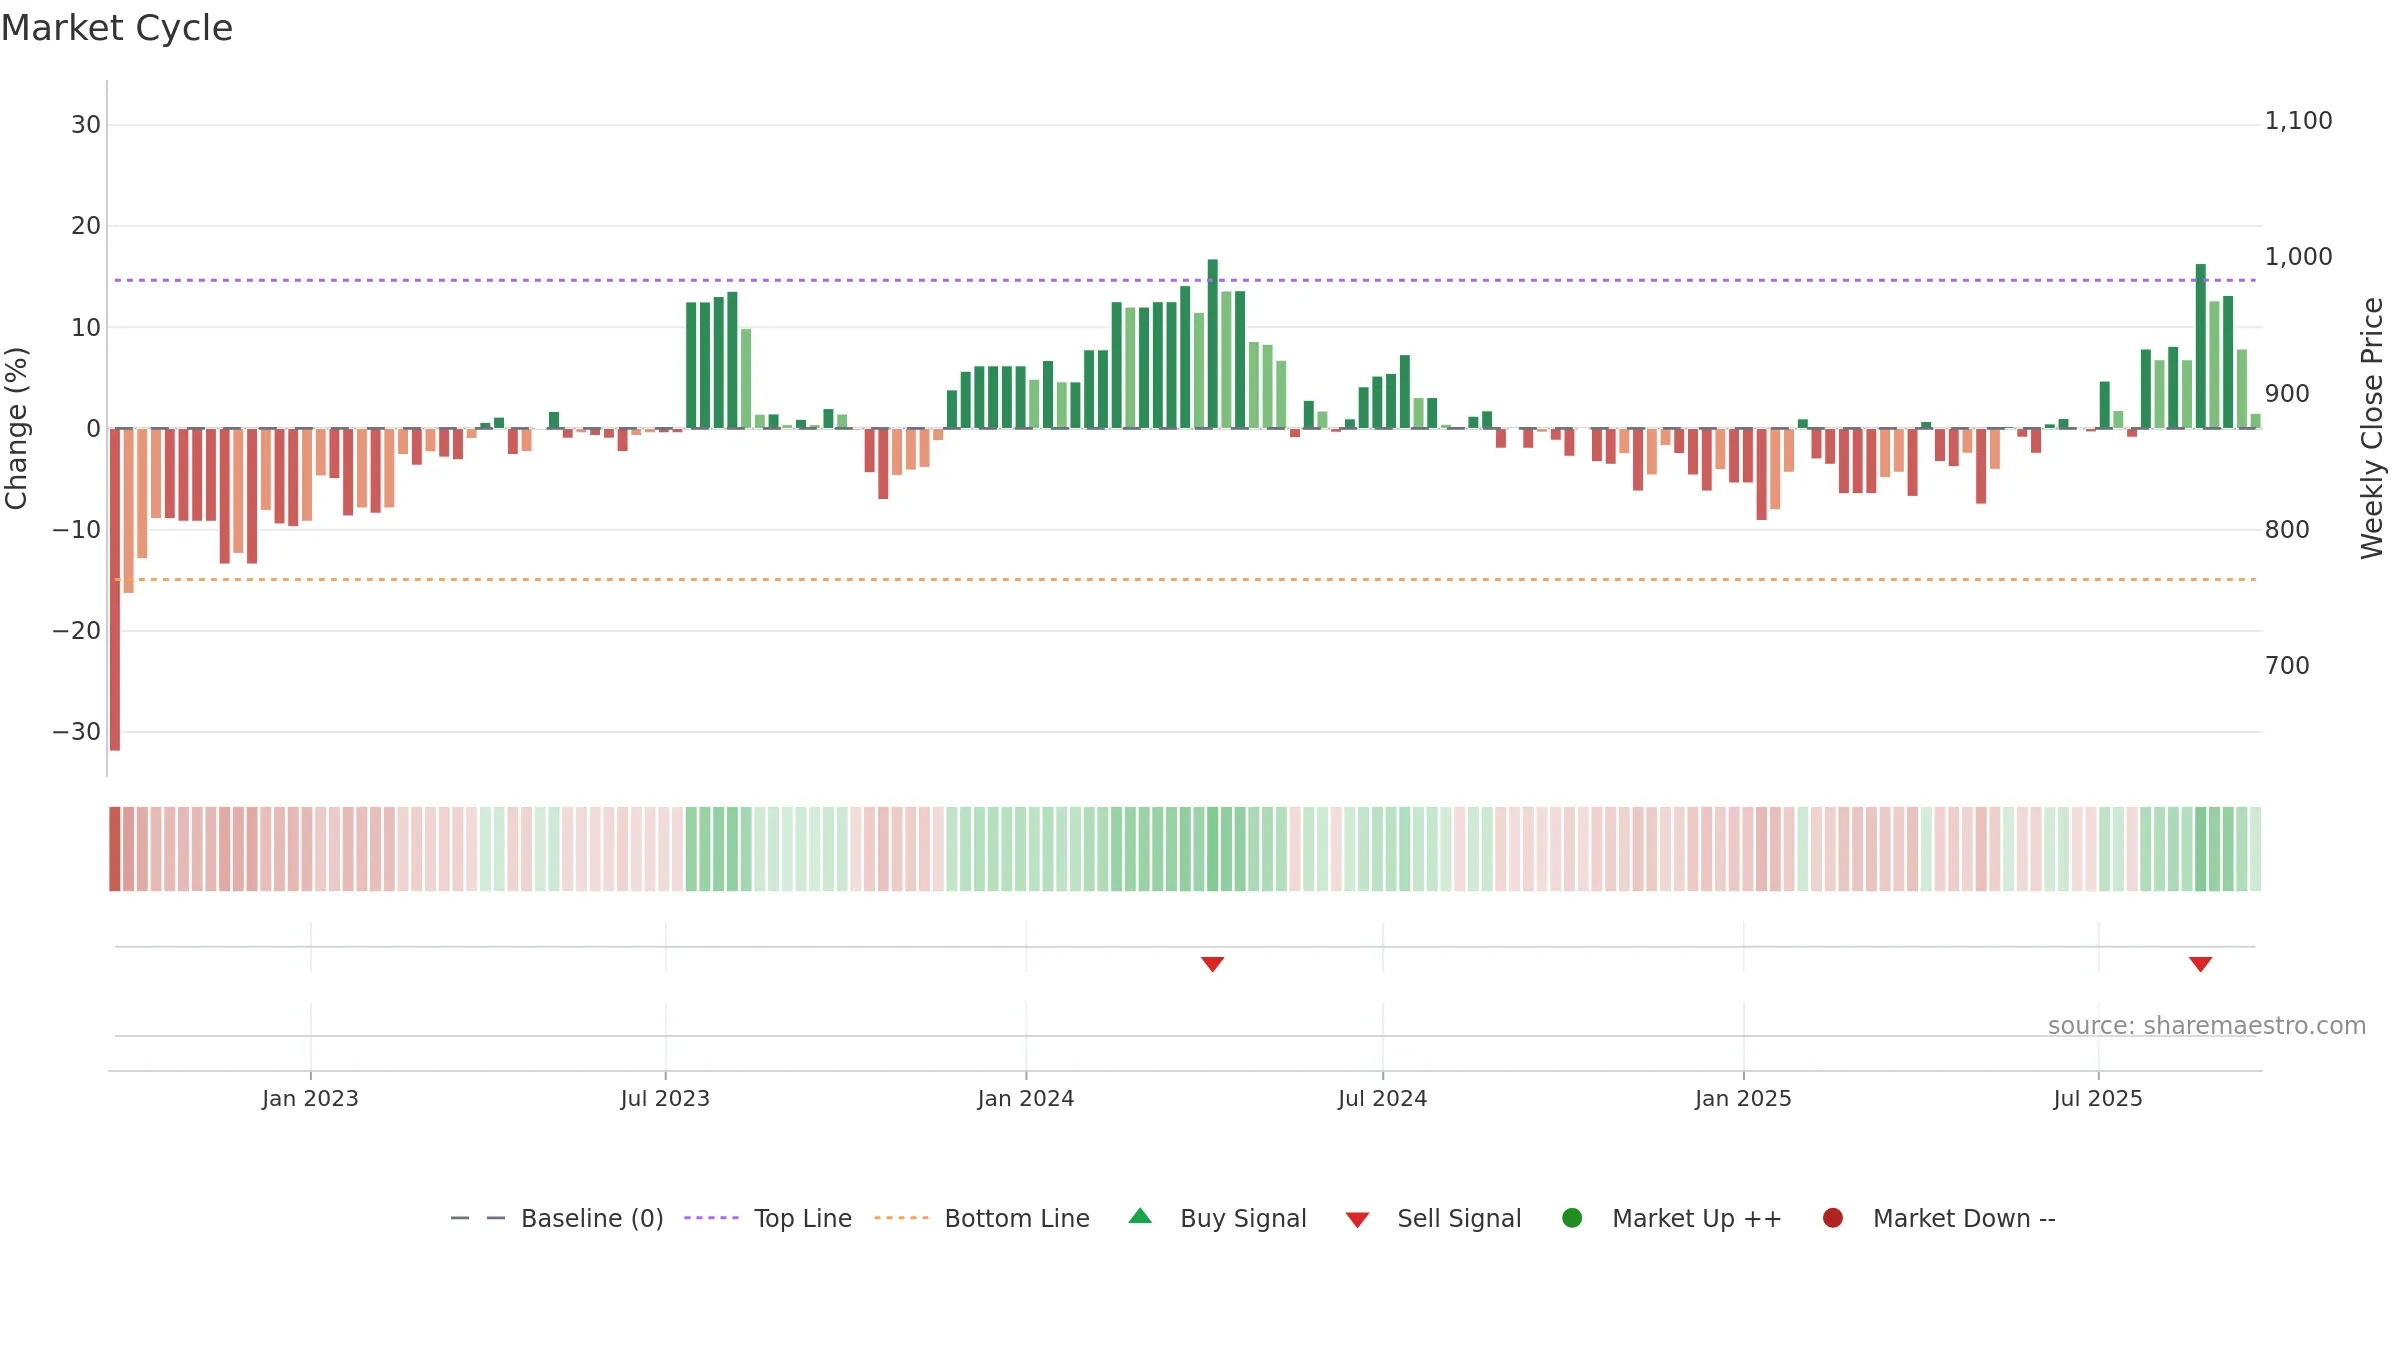Click the Jul 2024 axis label
The height and width of the screenshot is (1350, 2400).
point(1383,1099)
